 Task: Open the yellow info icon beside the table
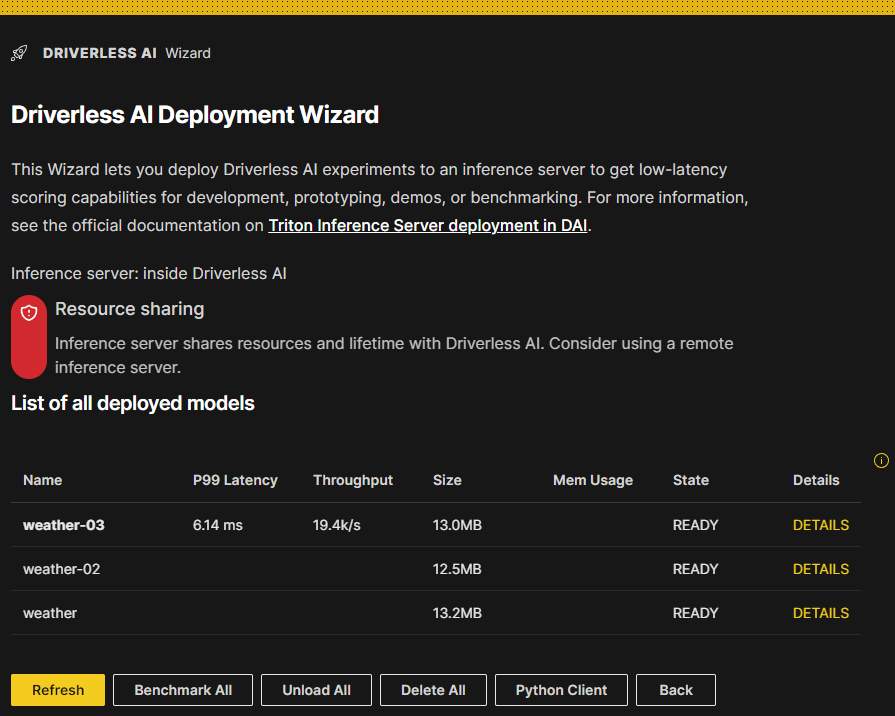click(x=881, y=460)
